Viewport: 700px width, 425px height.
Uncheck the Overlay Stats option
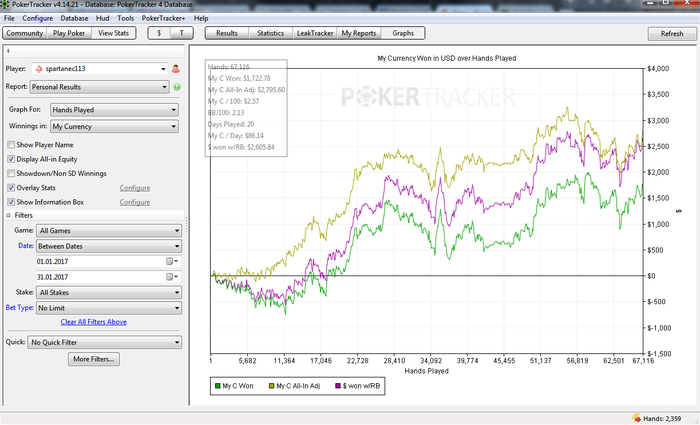point(11,188)
